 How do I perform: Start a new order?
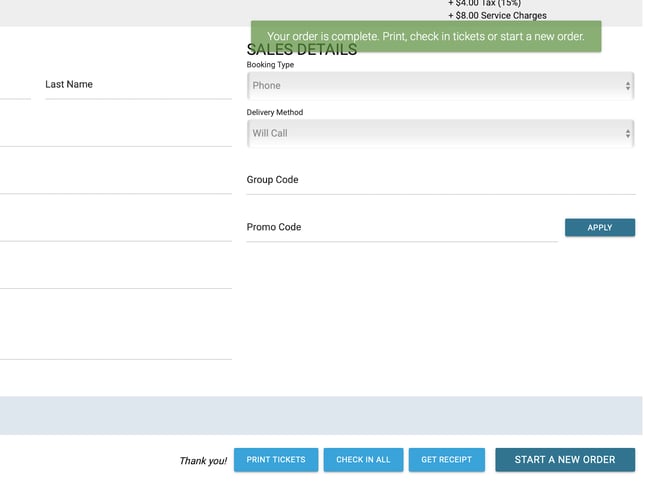(x=565, y=460)
